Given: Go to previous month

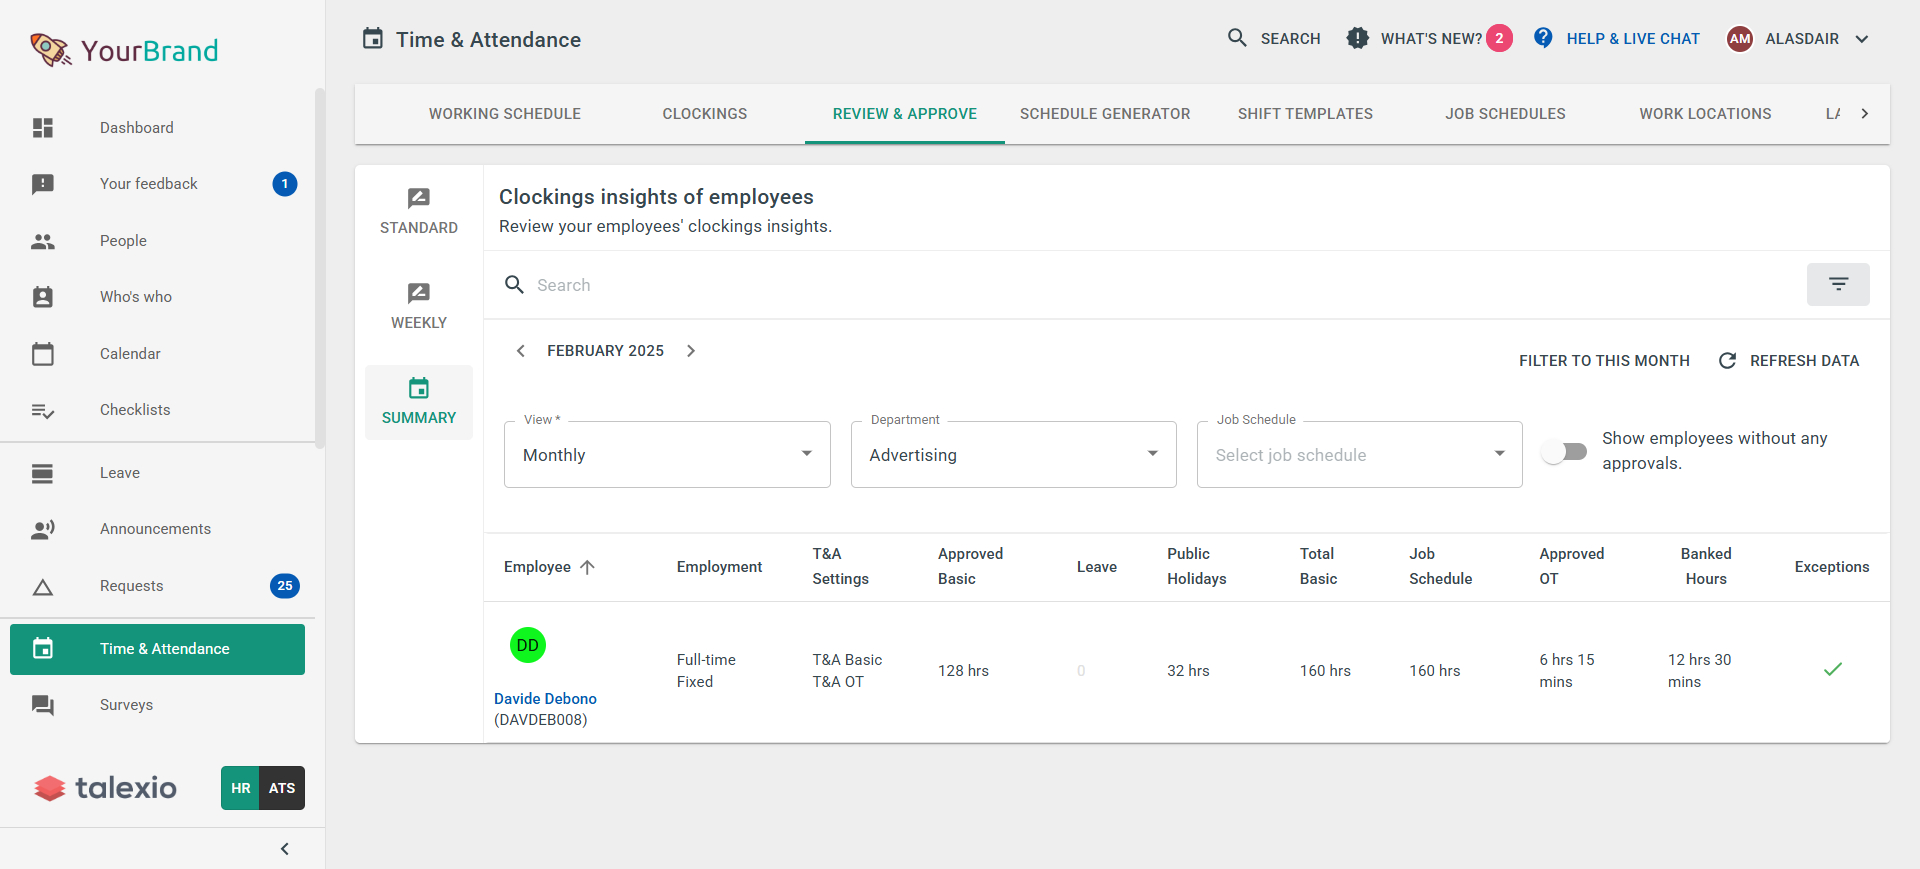Looking at the screenshot, I should pyautogui.click(x=520, y=351).
